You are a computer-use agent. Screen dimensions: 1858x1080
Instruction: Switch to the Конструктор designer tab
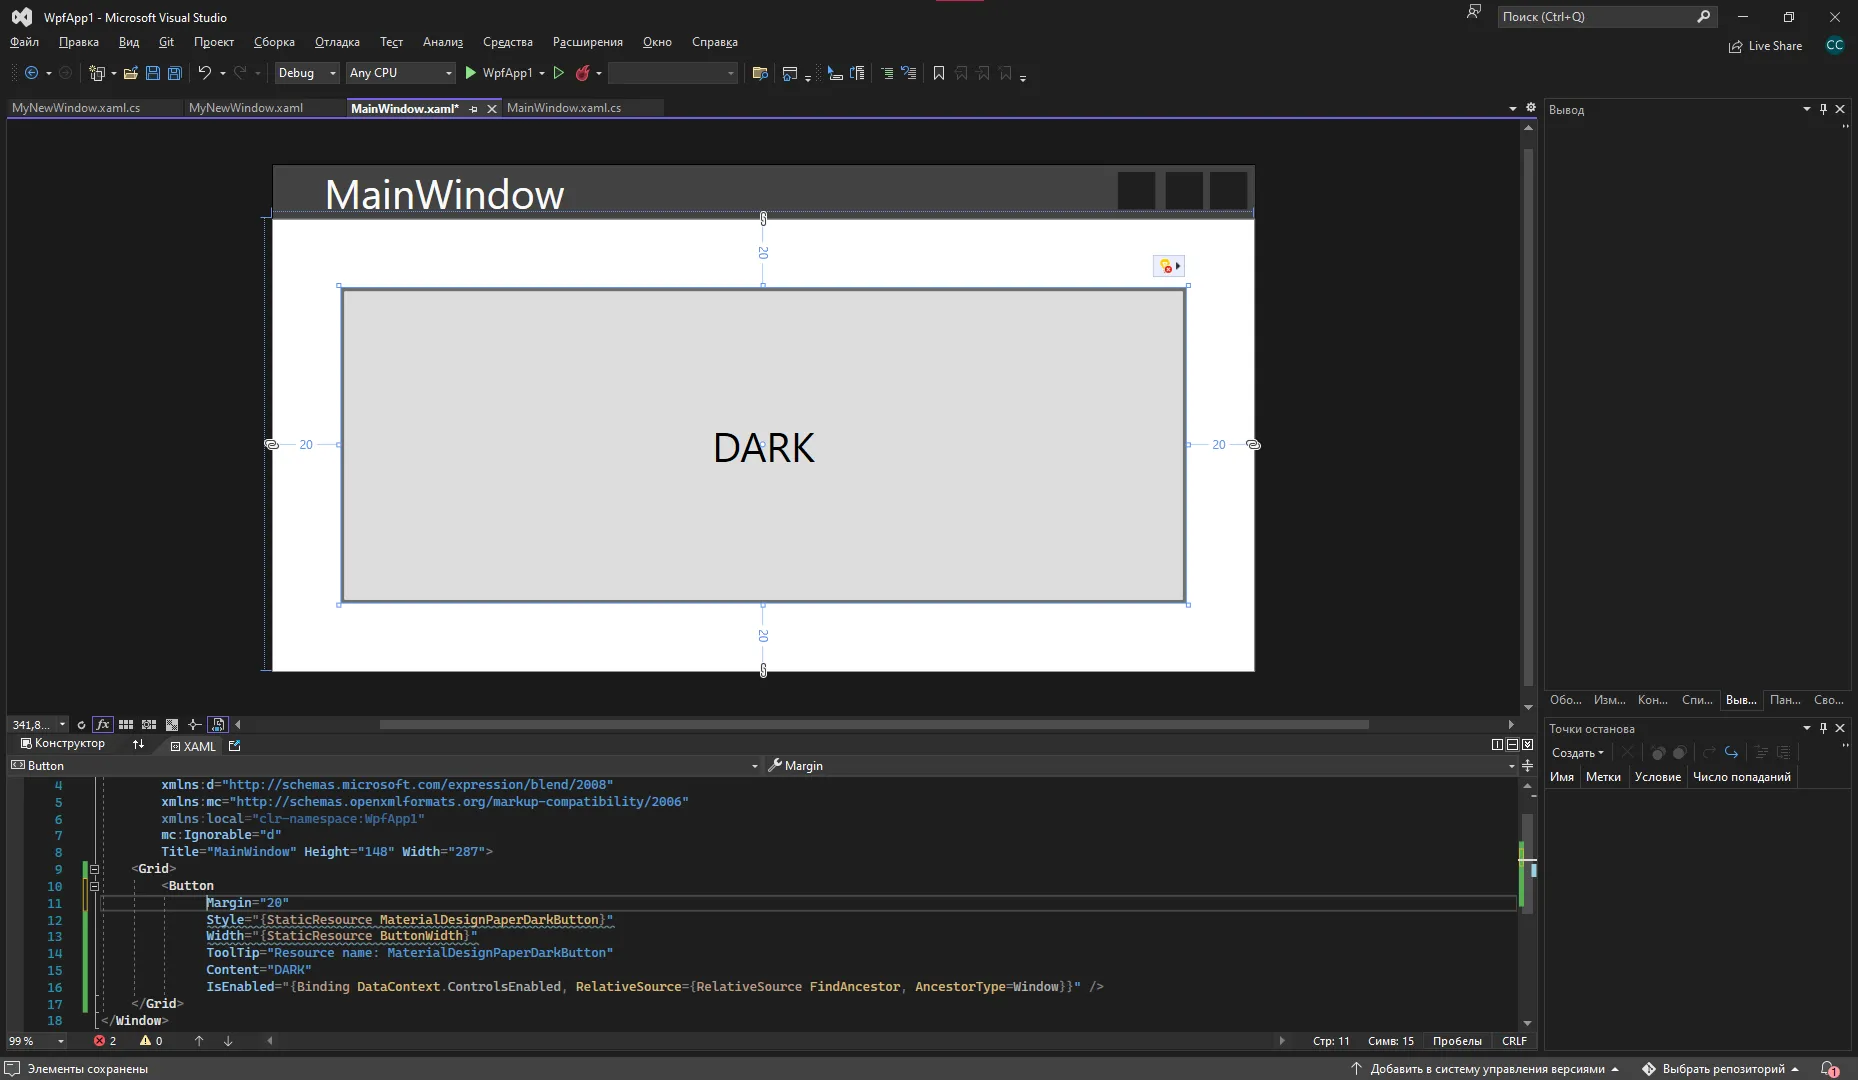(61, 744)
